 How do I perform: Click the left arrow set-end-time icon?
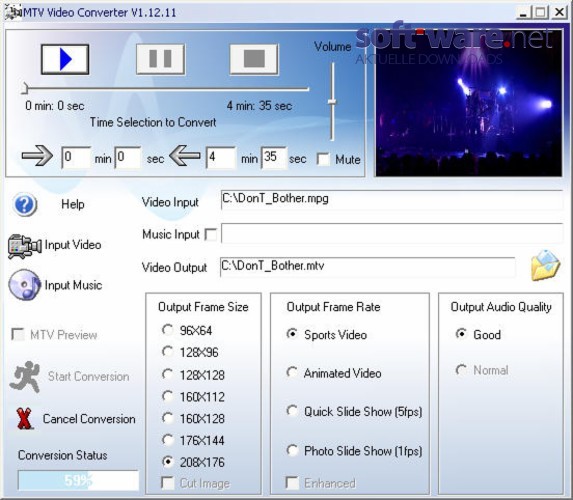coord(185,155)
